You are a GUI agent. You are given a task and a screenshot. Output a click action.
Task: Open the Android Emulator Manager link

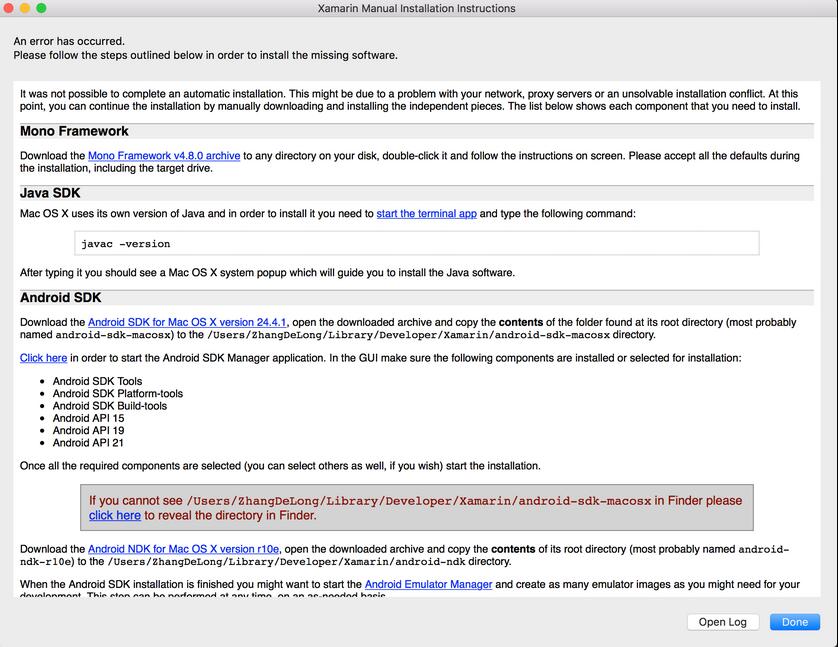428,584
